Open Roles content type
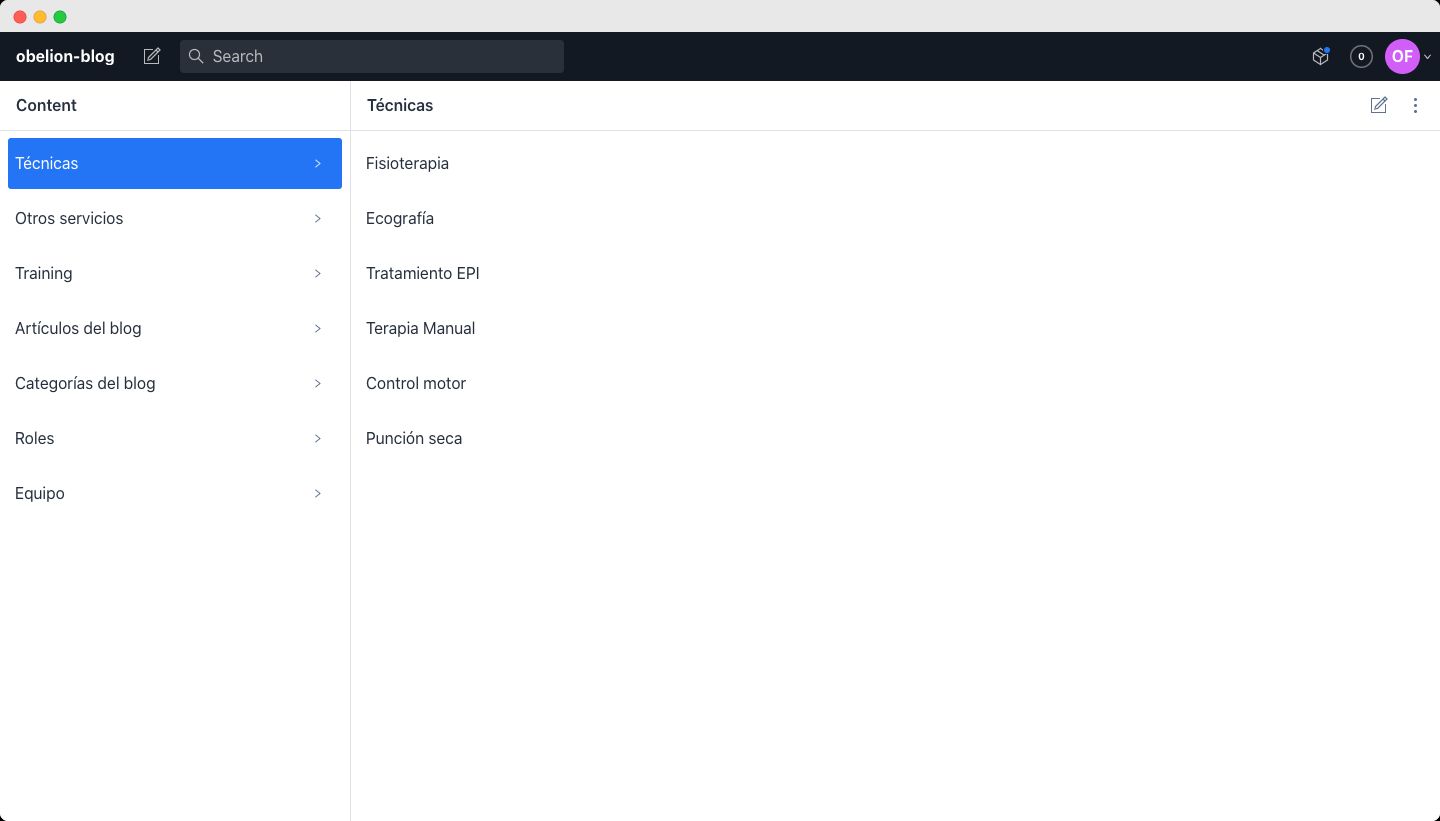This screenshot has height=821, width=1440. point(175,438)
